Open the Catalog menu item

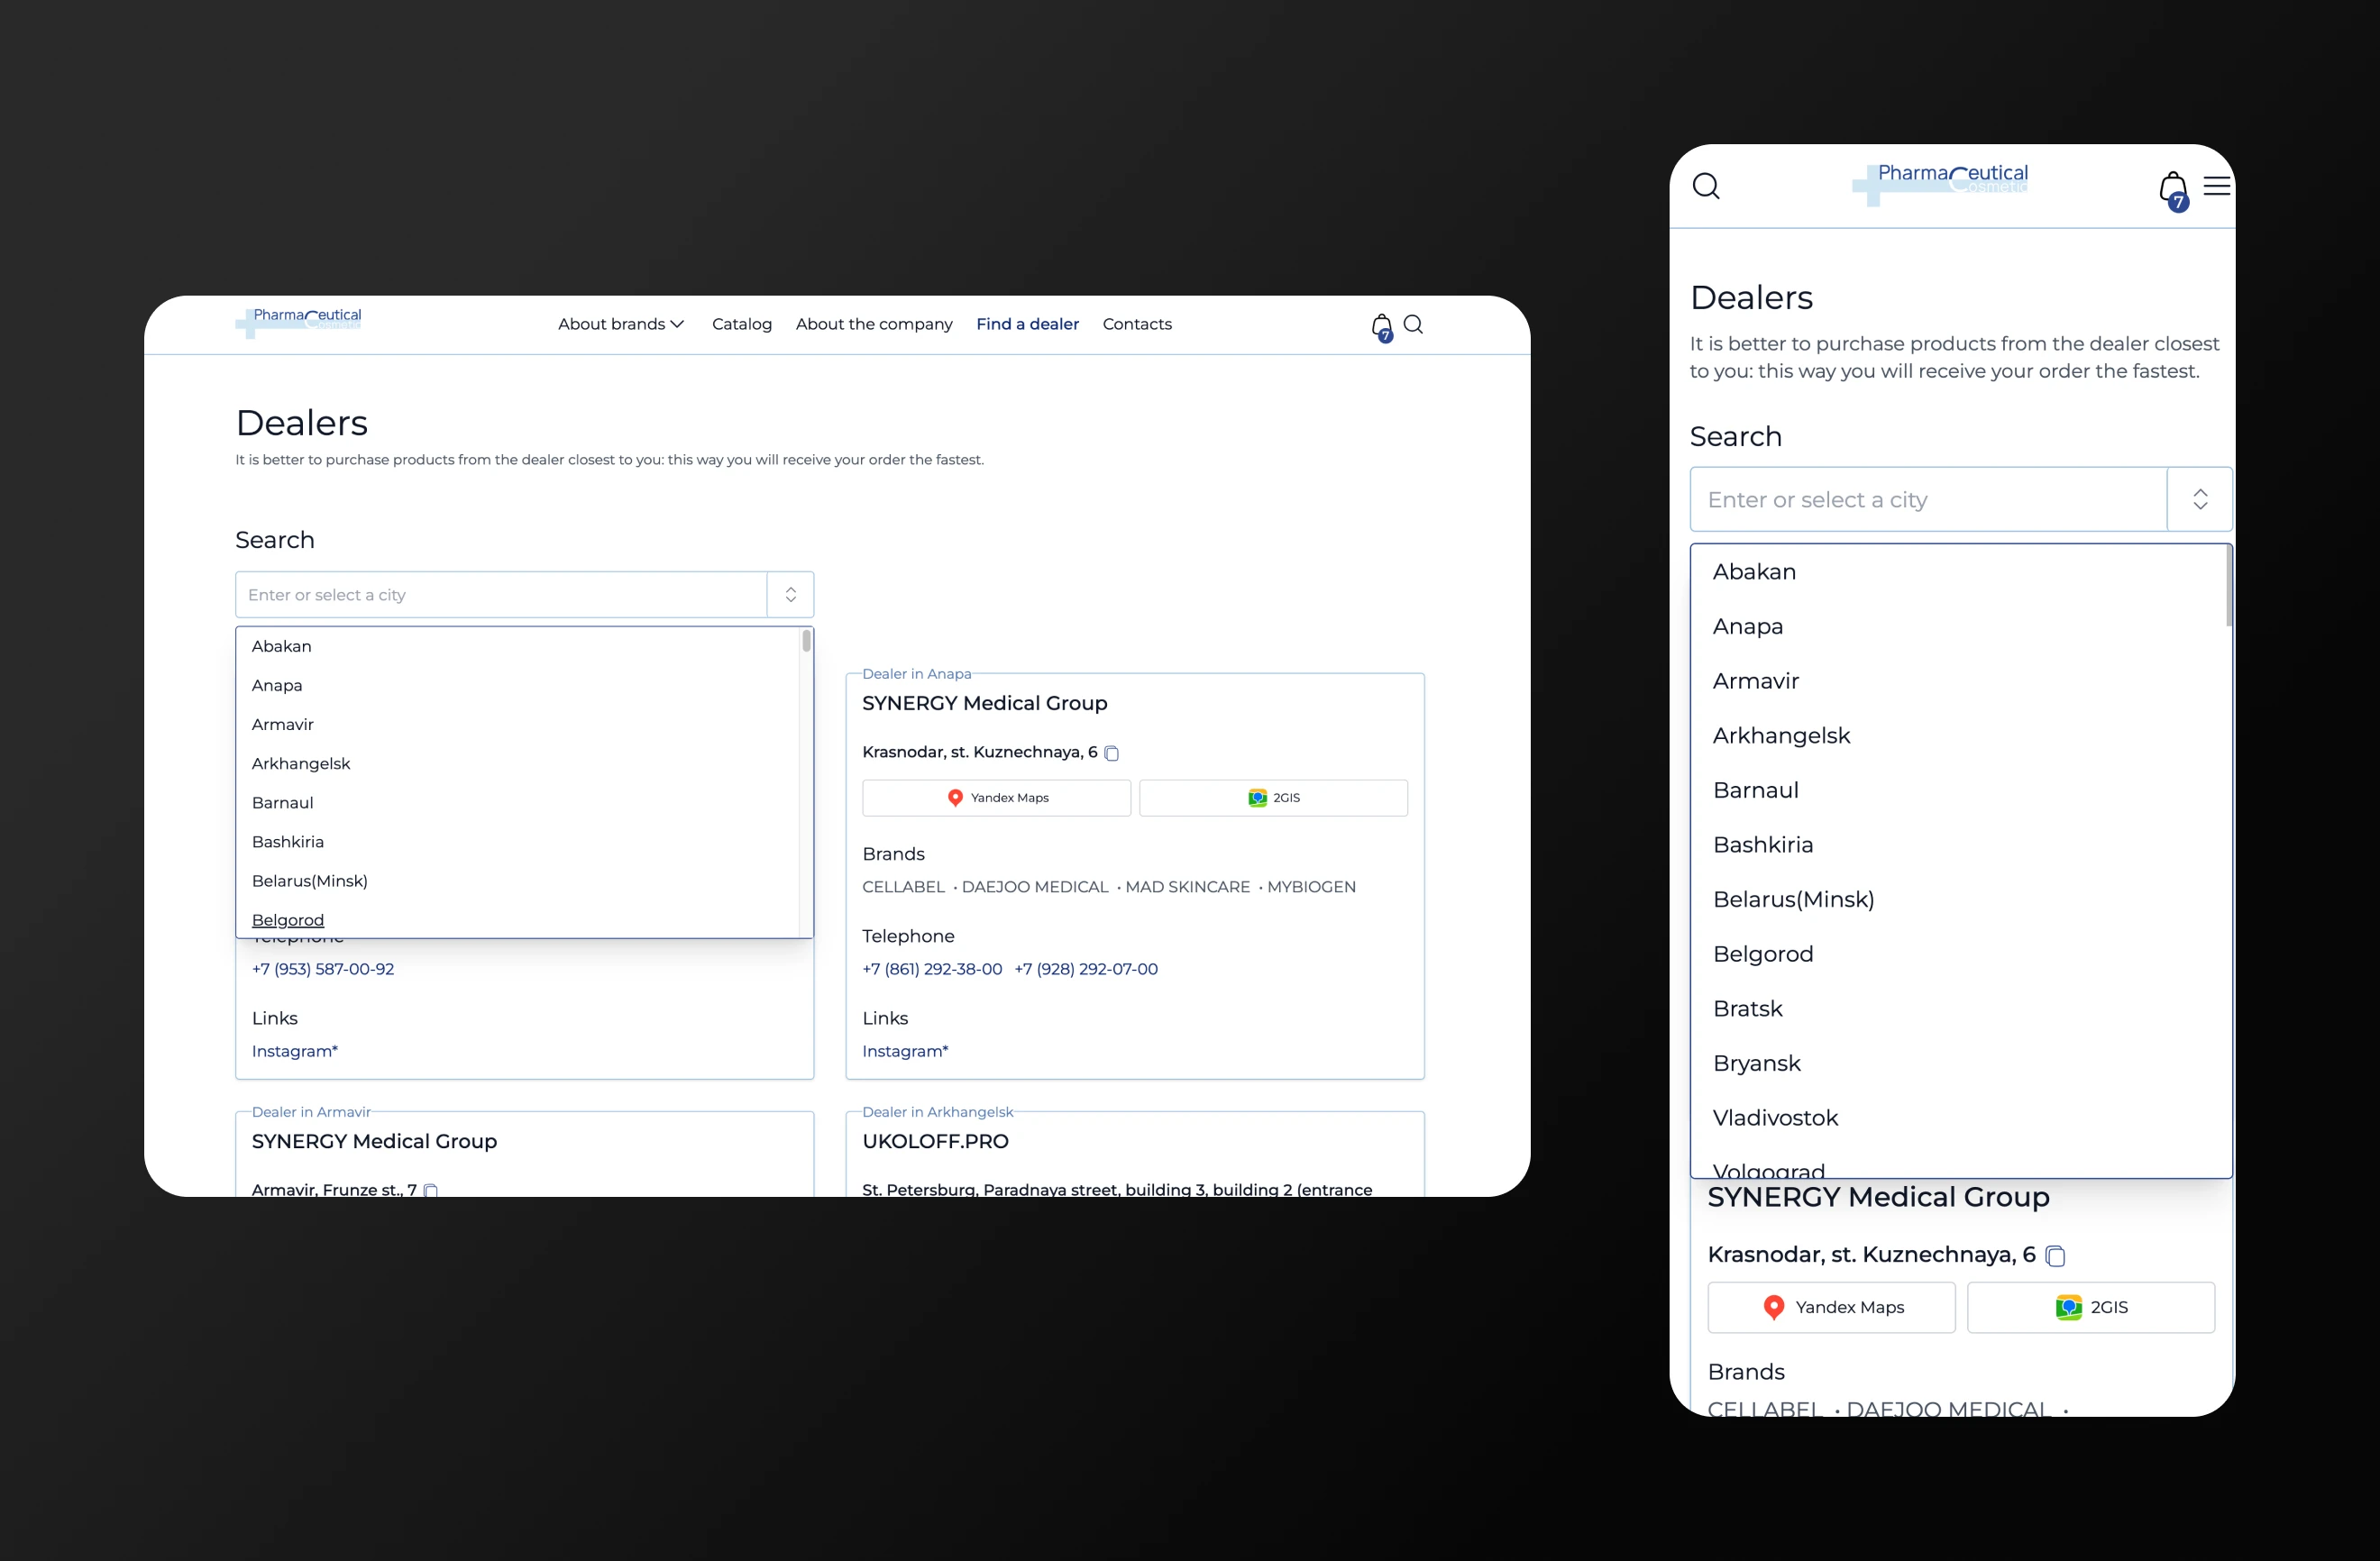coord(742,324)
